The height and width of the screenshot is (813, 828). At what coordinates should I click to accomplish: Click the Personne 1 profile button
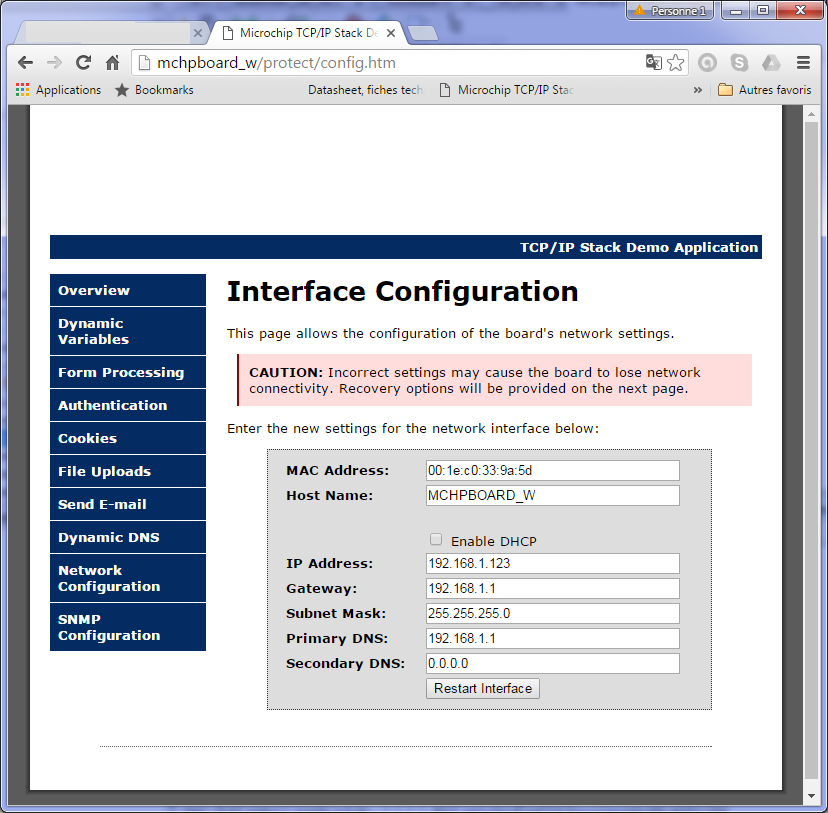pos(670,11)
